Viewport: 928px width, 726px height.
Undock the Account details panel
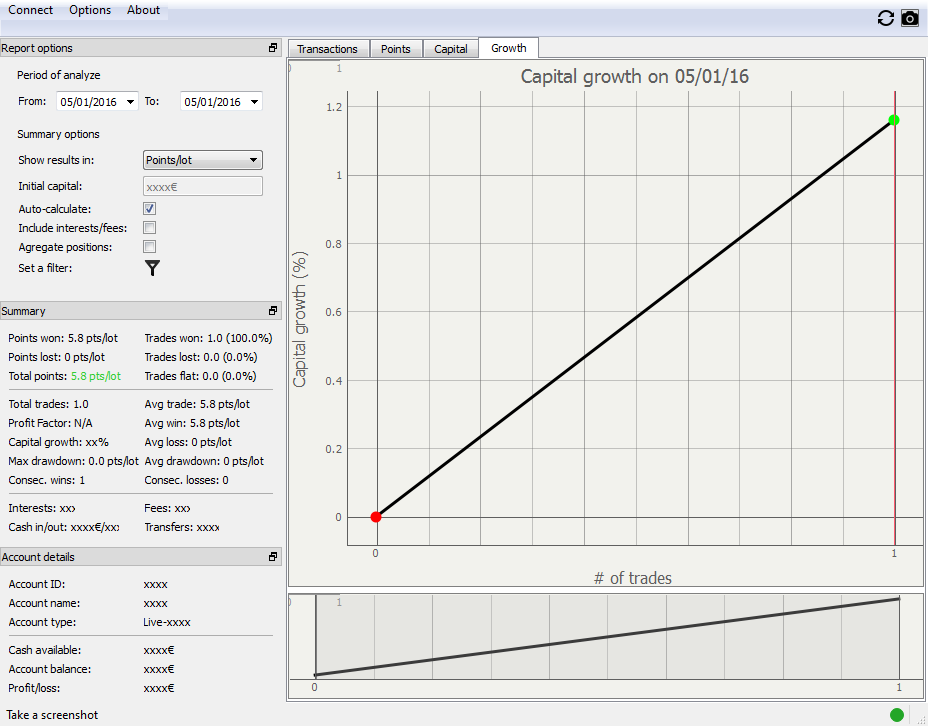[273, 557]
